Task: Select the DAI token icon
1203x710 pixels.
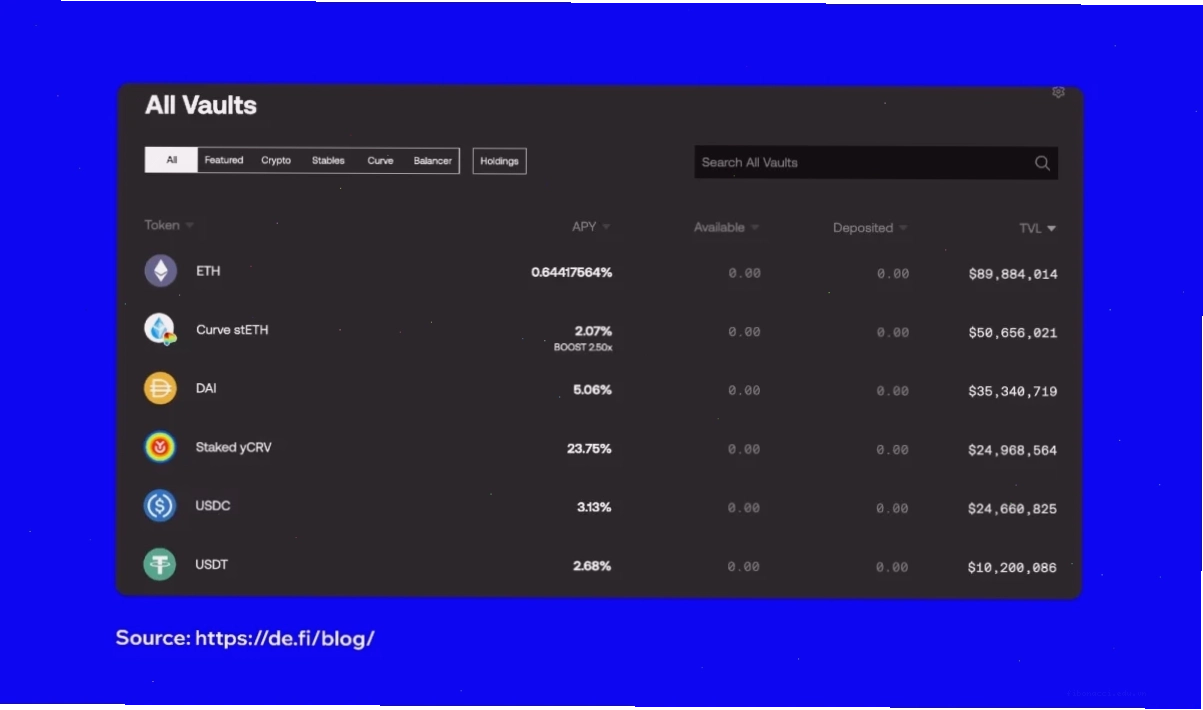Action: 160,388
